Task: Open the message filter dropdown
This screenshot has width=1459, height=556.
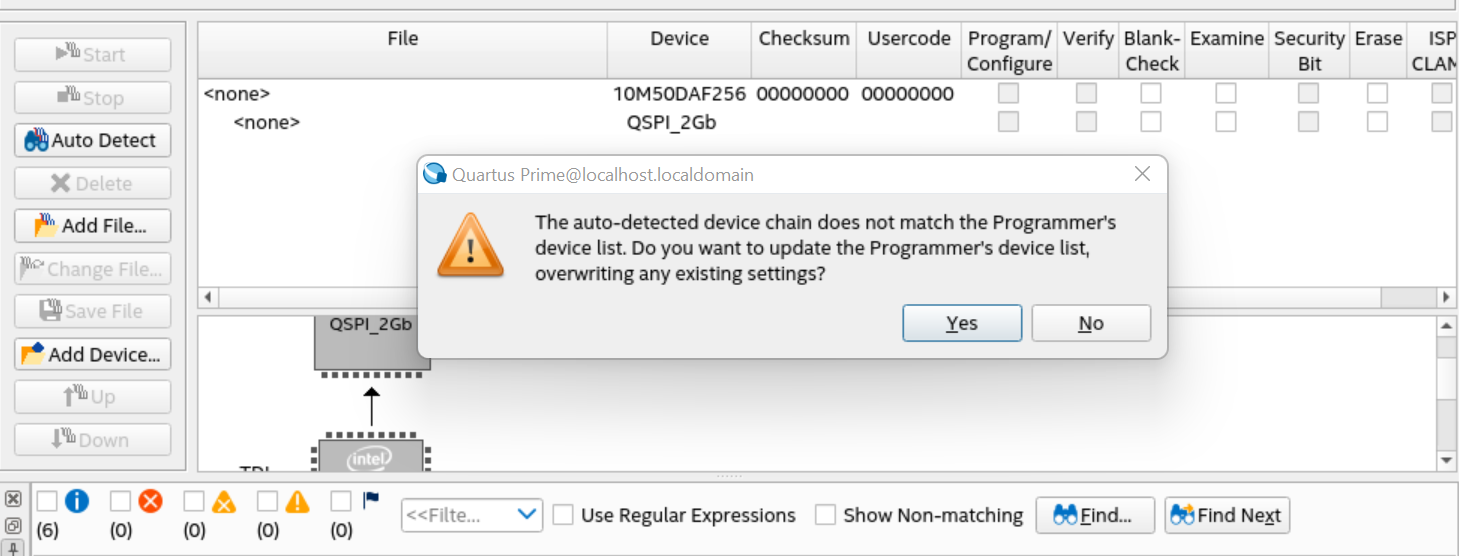Action: (x=472, y=515)
